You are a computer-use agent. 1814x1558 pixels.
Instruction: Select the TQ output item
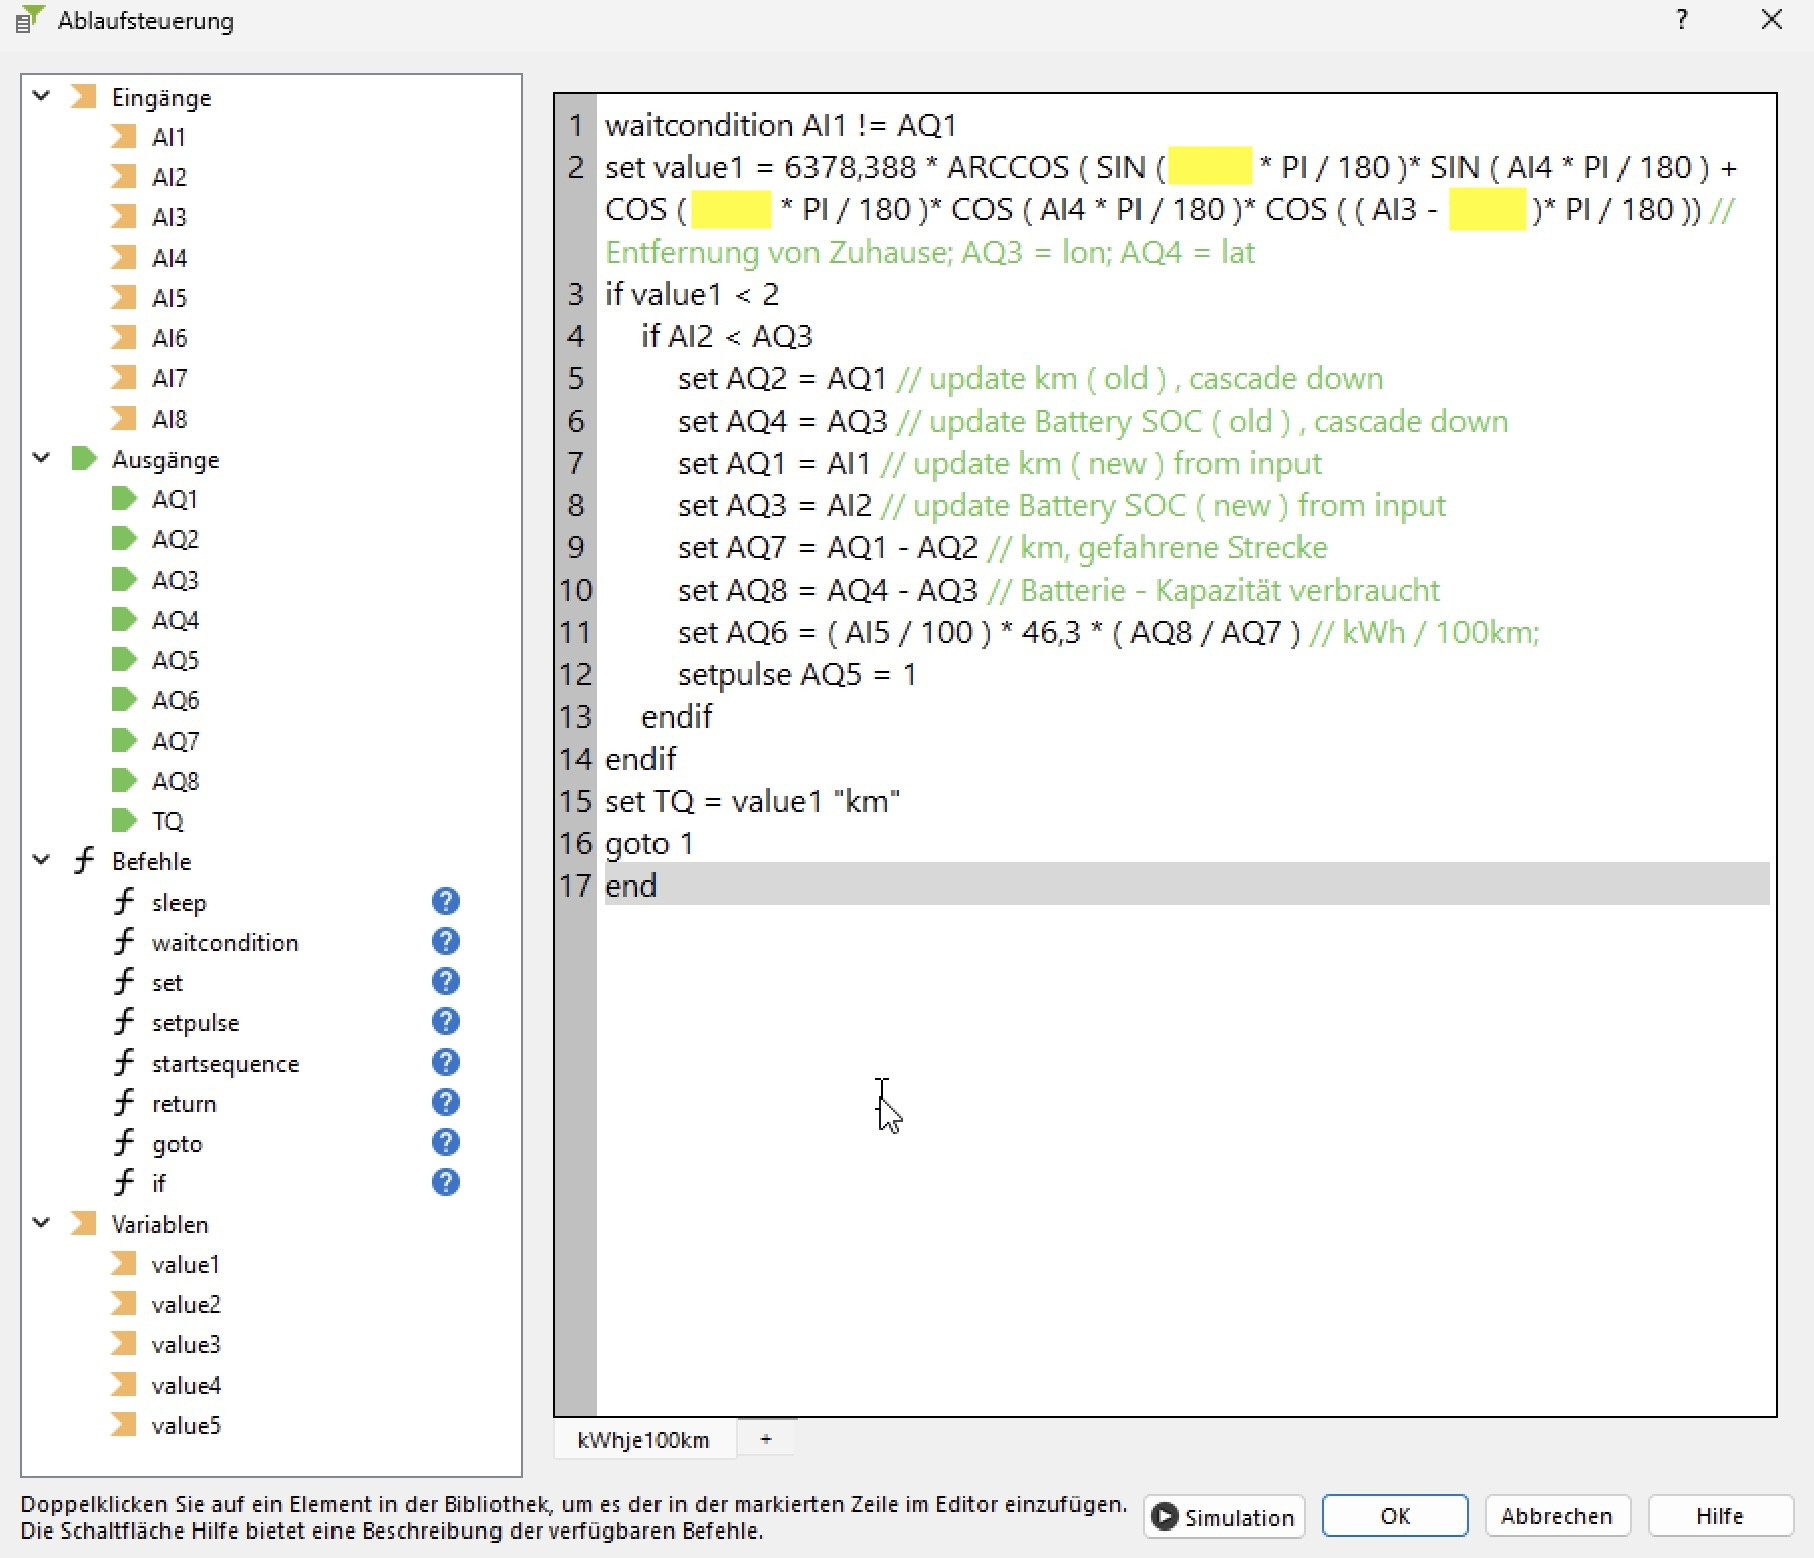pos(167,821)
